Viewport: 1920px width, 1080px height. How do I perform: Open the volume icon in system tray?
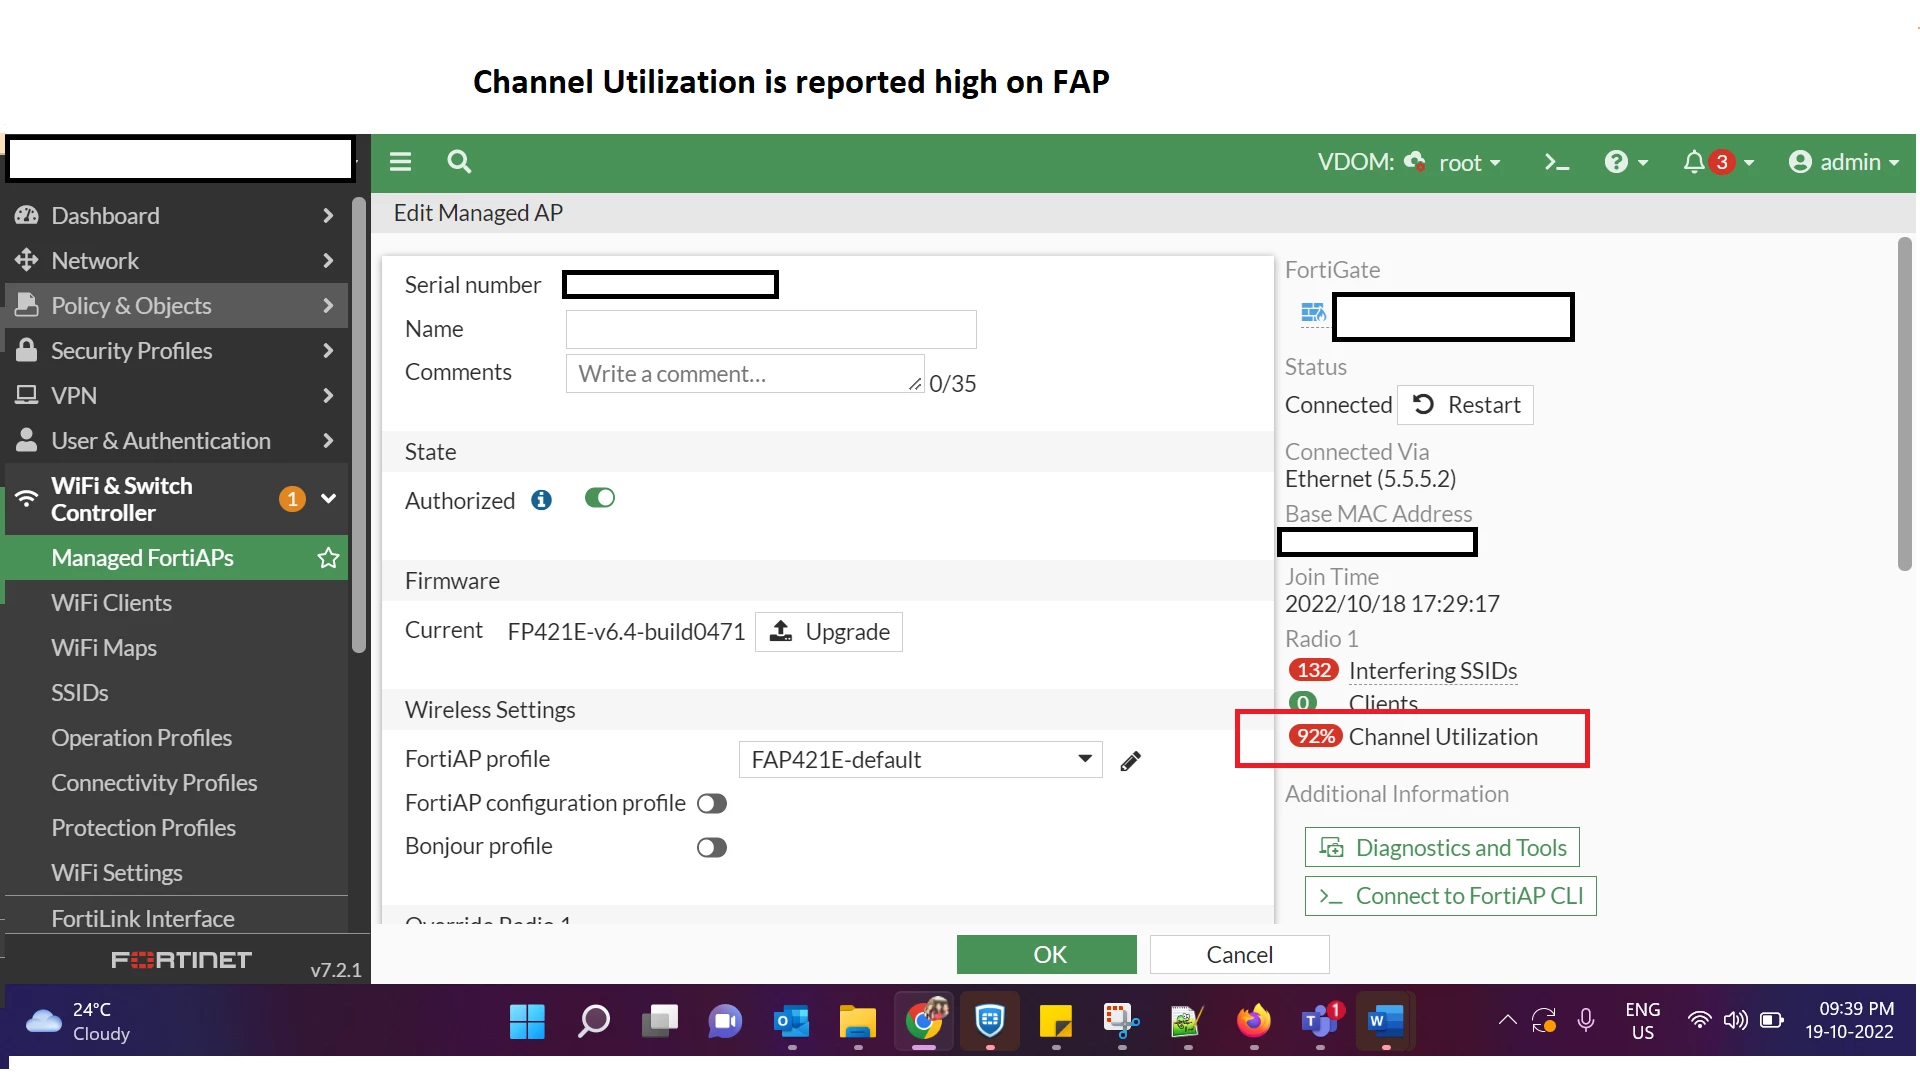click(1735, 1020)
